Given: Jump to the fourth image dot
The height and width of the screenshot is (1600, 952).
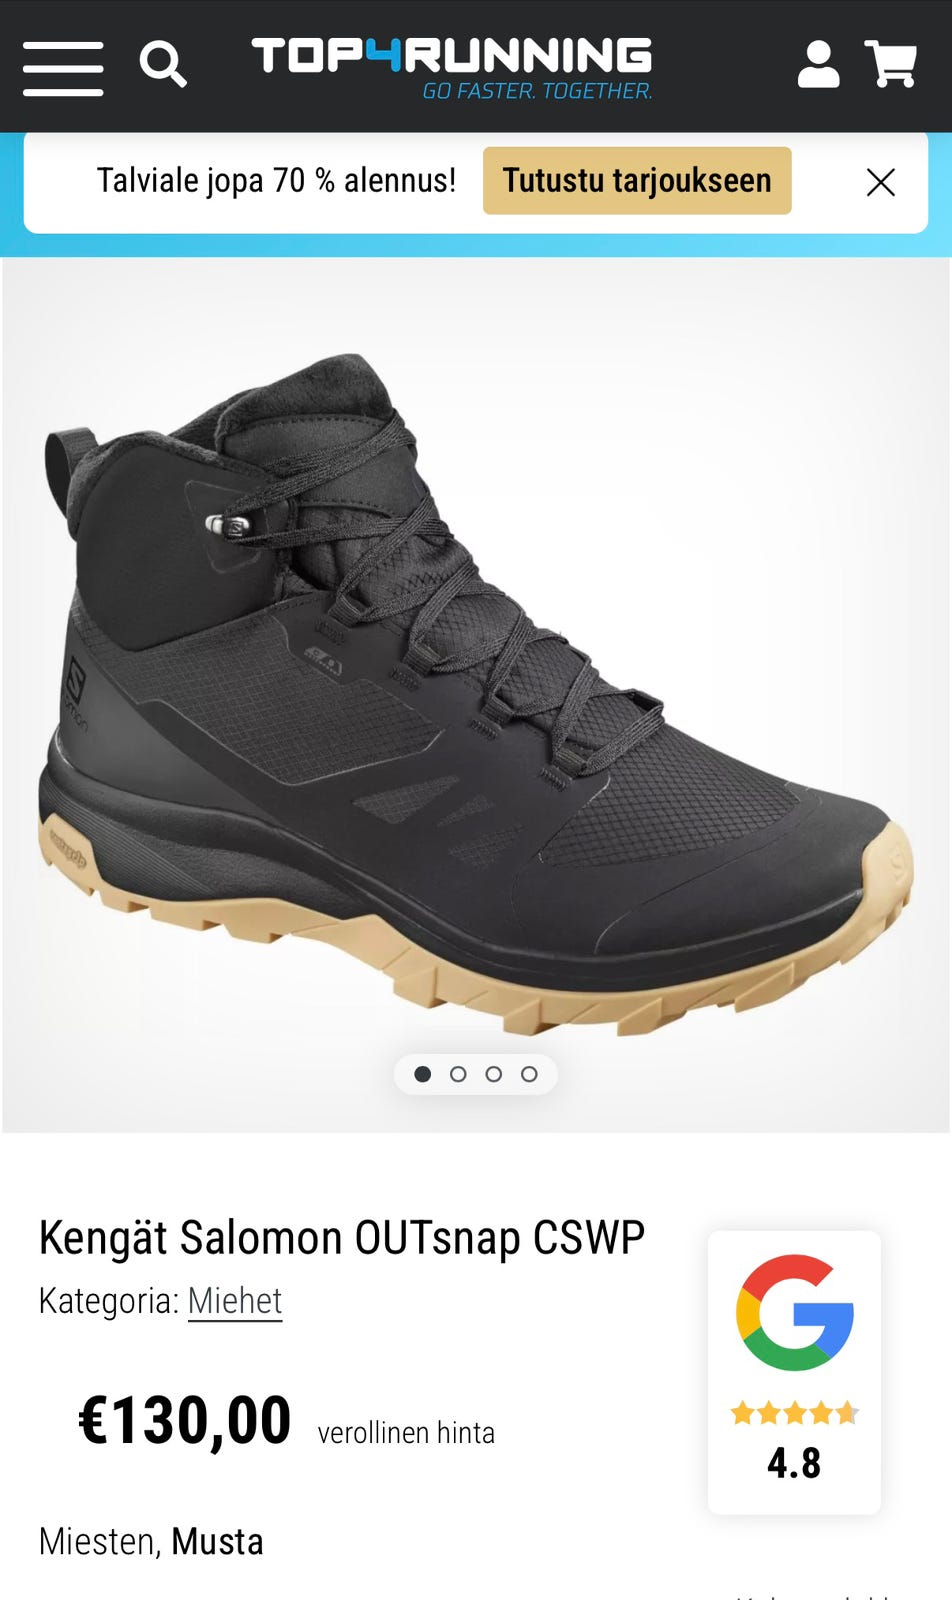Looking at the screenshot, I should 529,1074.
